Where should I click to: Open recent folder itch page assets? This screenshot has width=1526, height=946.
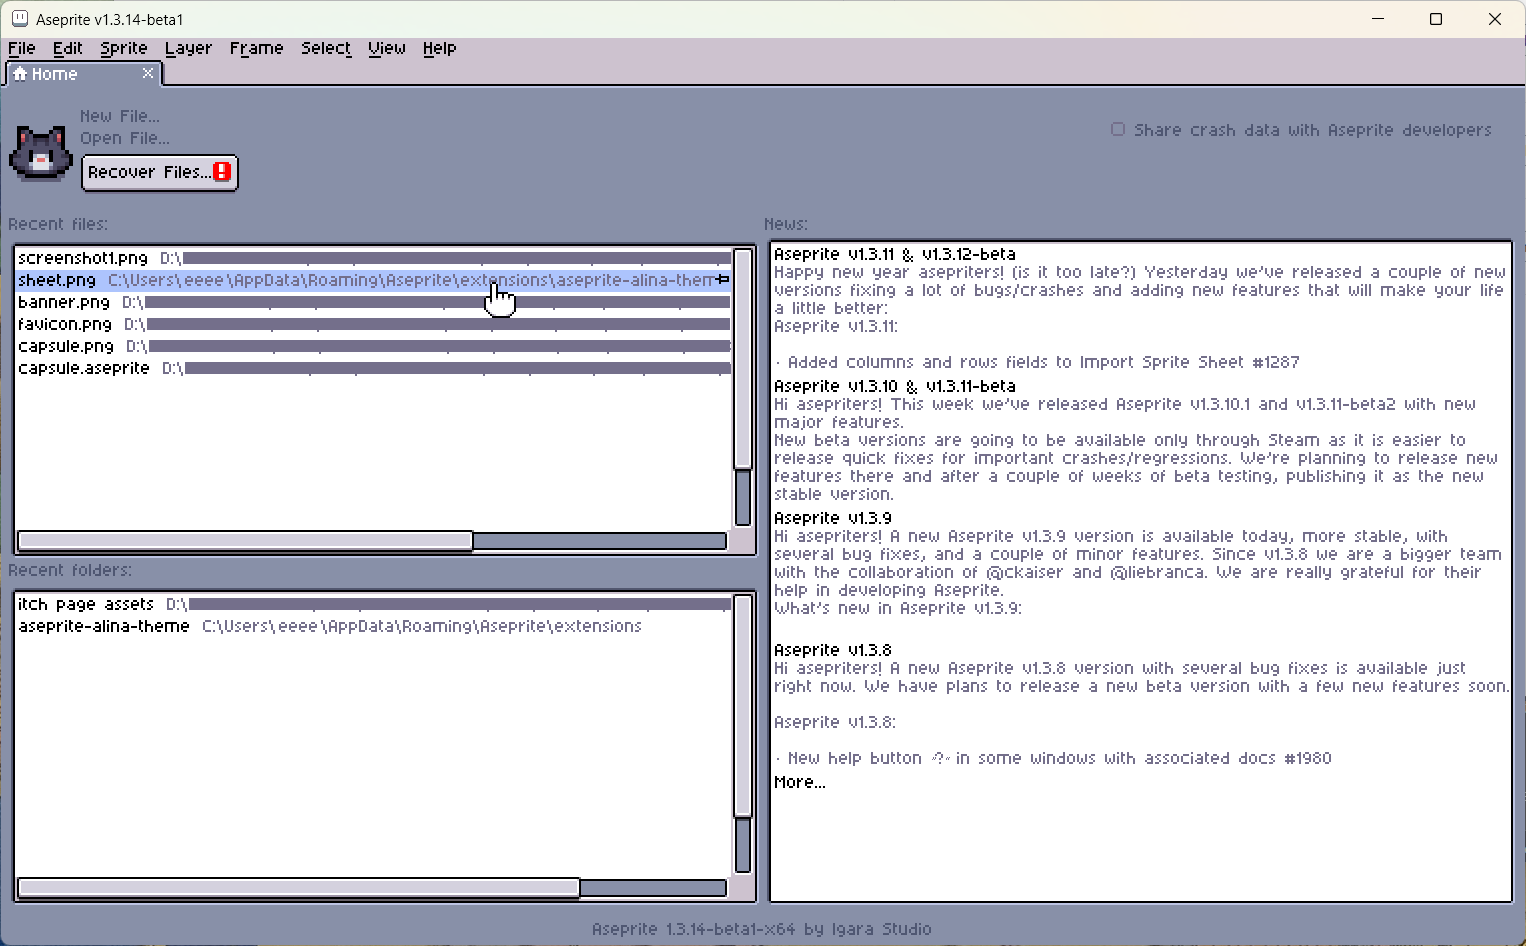(374, 604)
